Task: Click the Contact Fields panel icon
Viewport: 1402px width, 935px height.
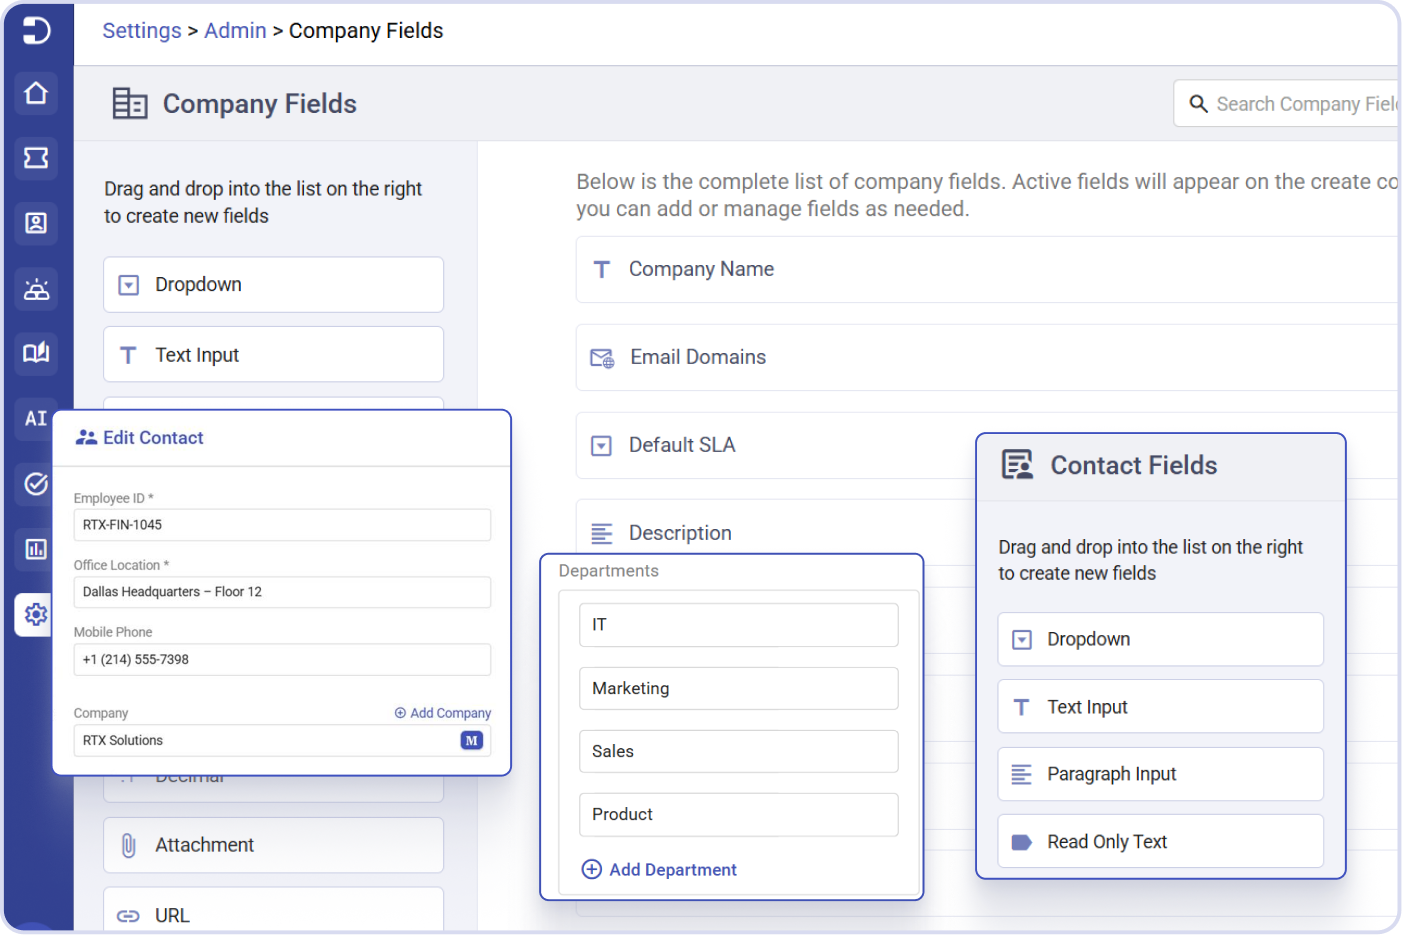Action: coord(1017,465)
